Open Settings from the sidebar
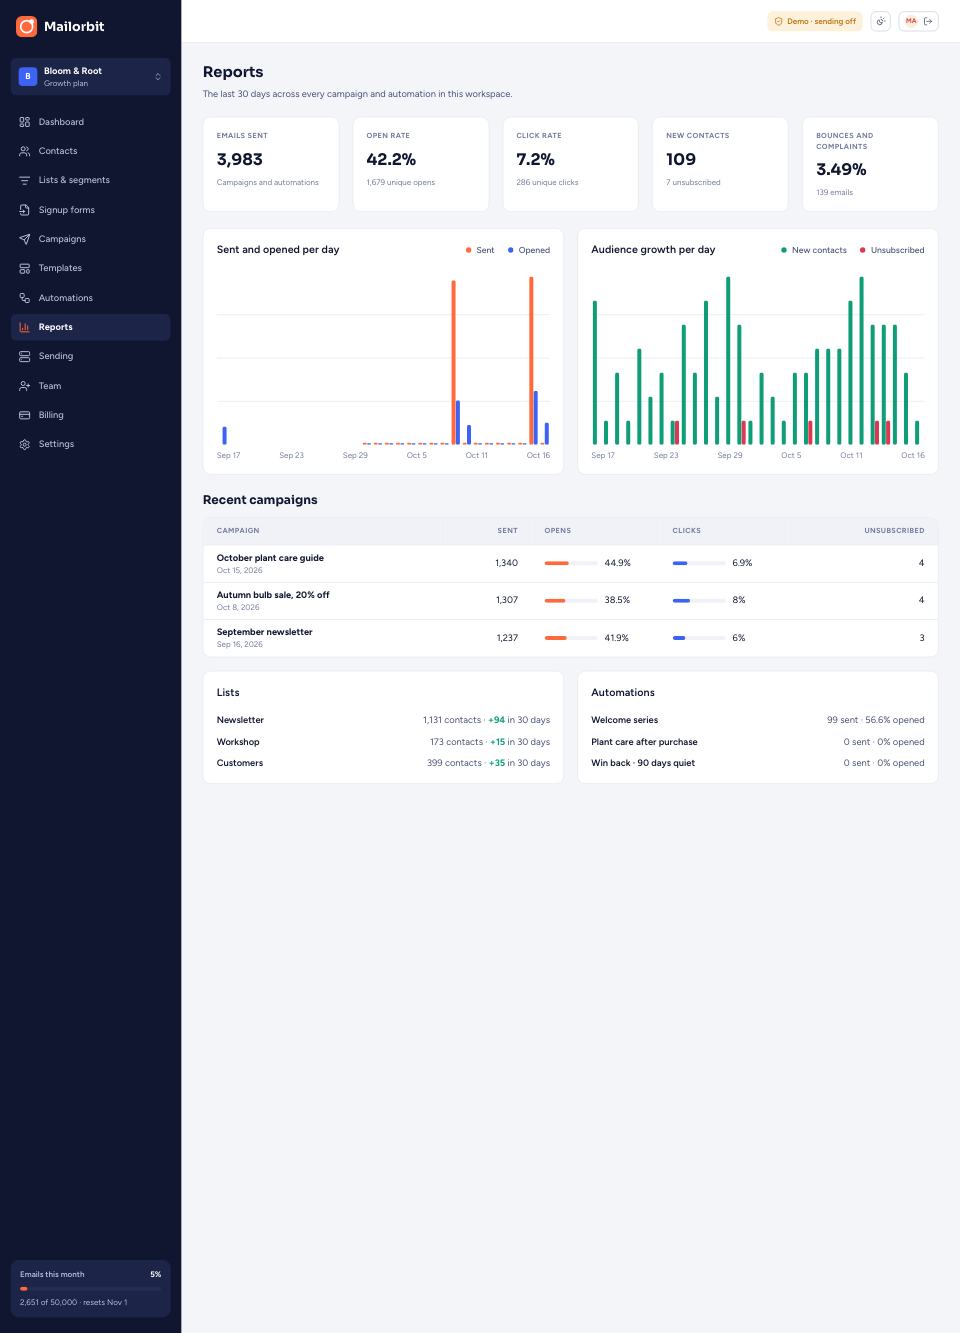960x1333 pixels. click(90, 444)
